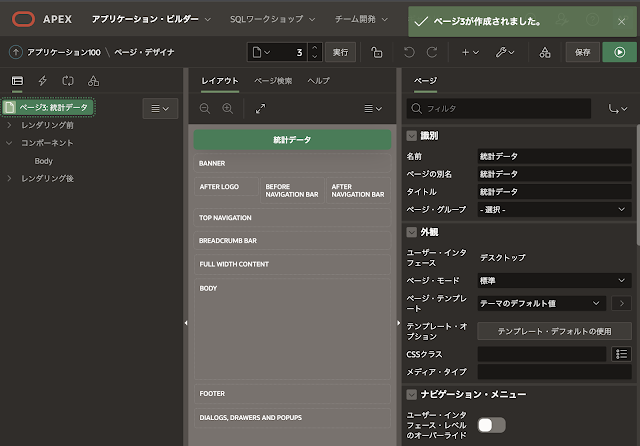Open the create plus menu
This screenshot has height=446, width=640.
coord(470,52)
